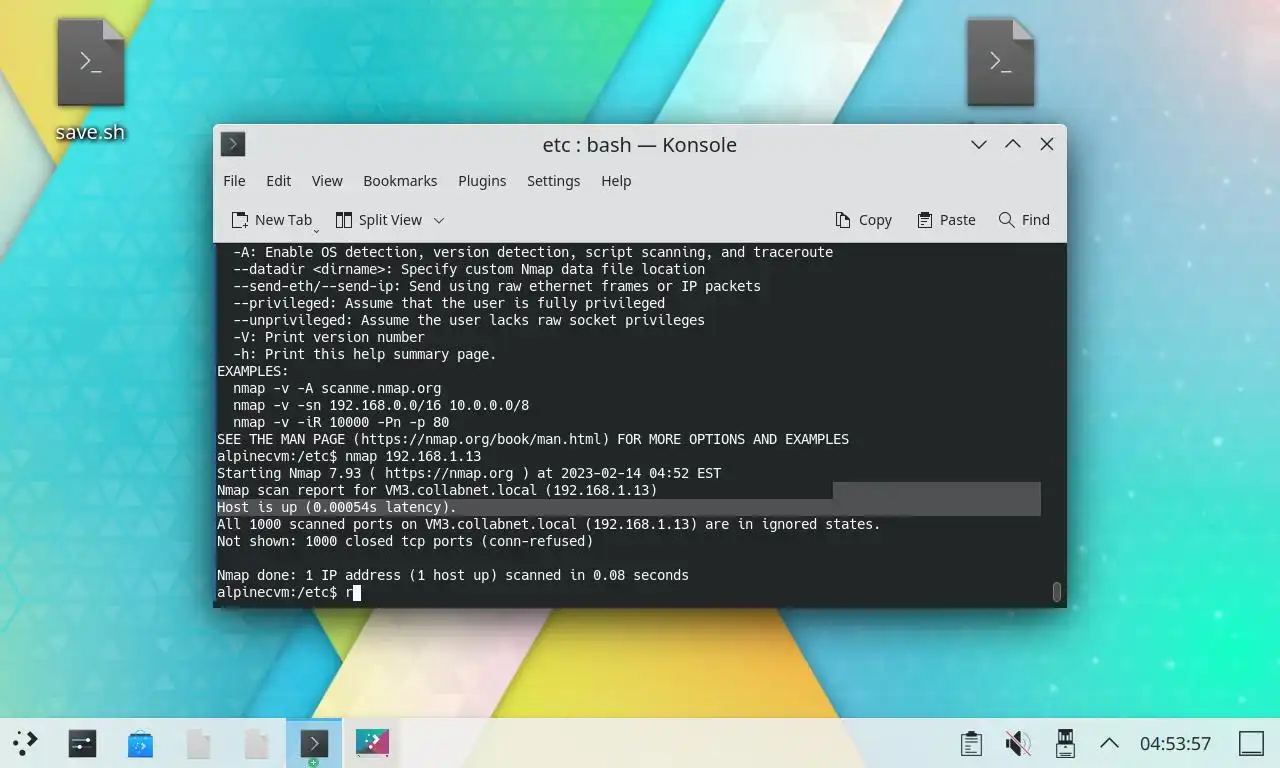Screen dimensions: 1280x768
Task: Open the Settings menu
Action: (553, 181)
